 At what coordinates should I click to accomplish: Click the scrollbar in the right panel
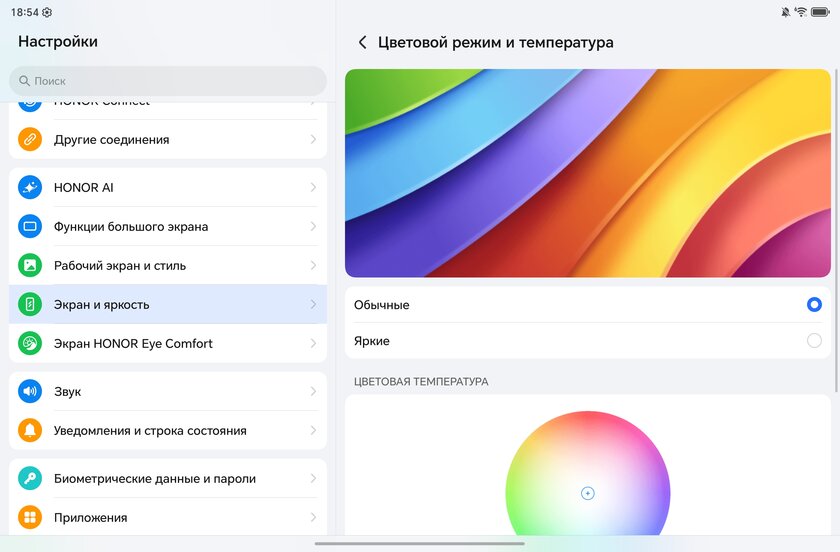pos(836,230)
